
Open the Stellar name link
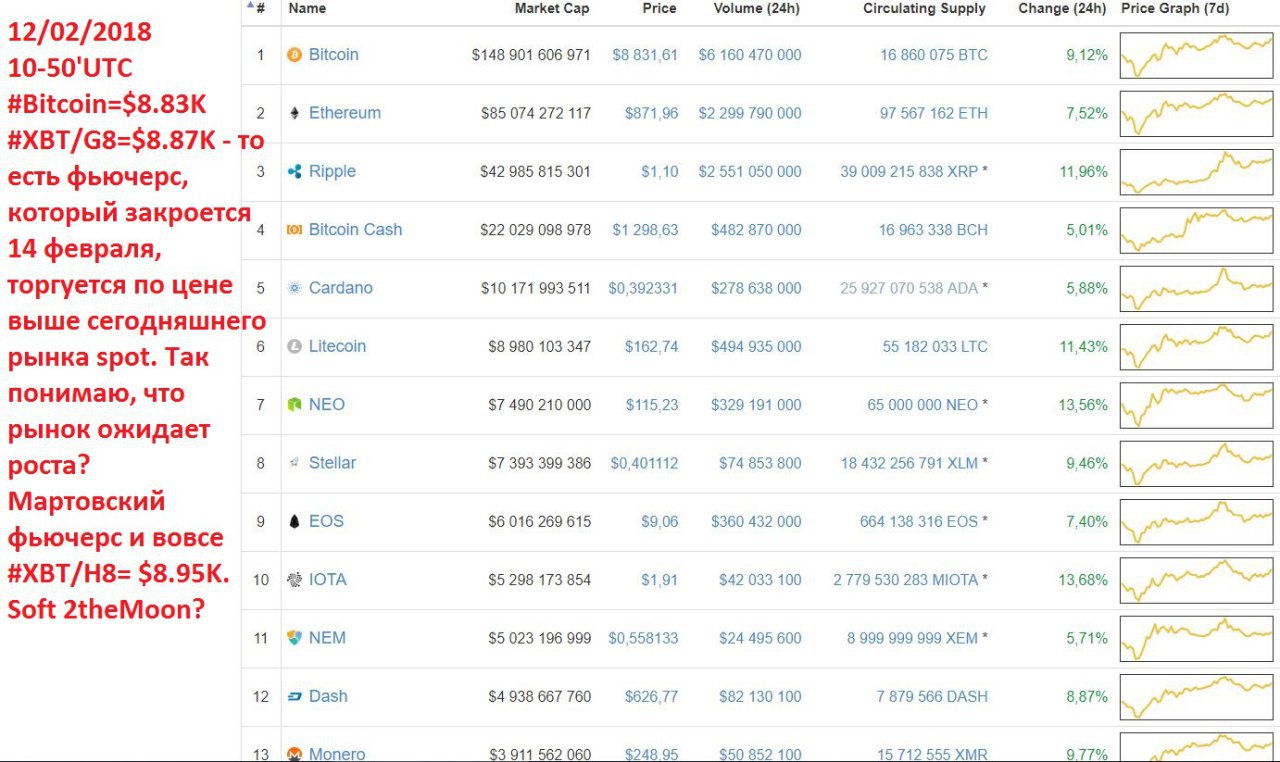332,463
